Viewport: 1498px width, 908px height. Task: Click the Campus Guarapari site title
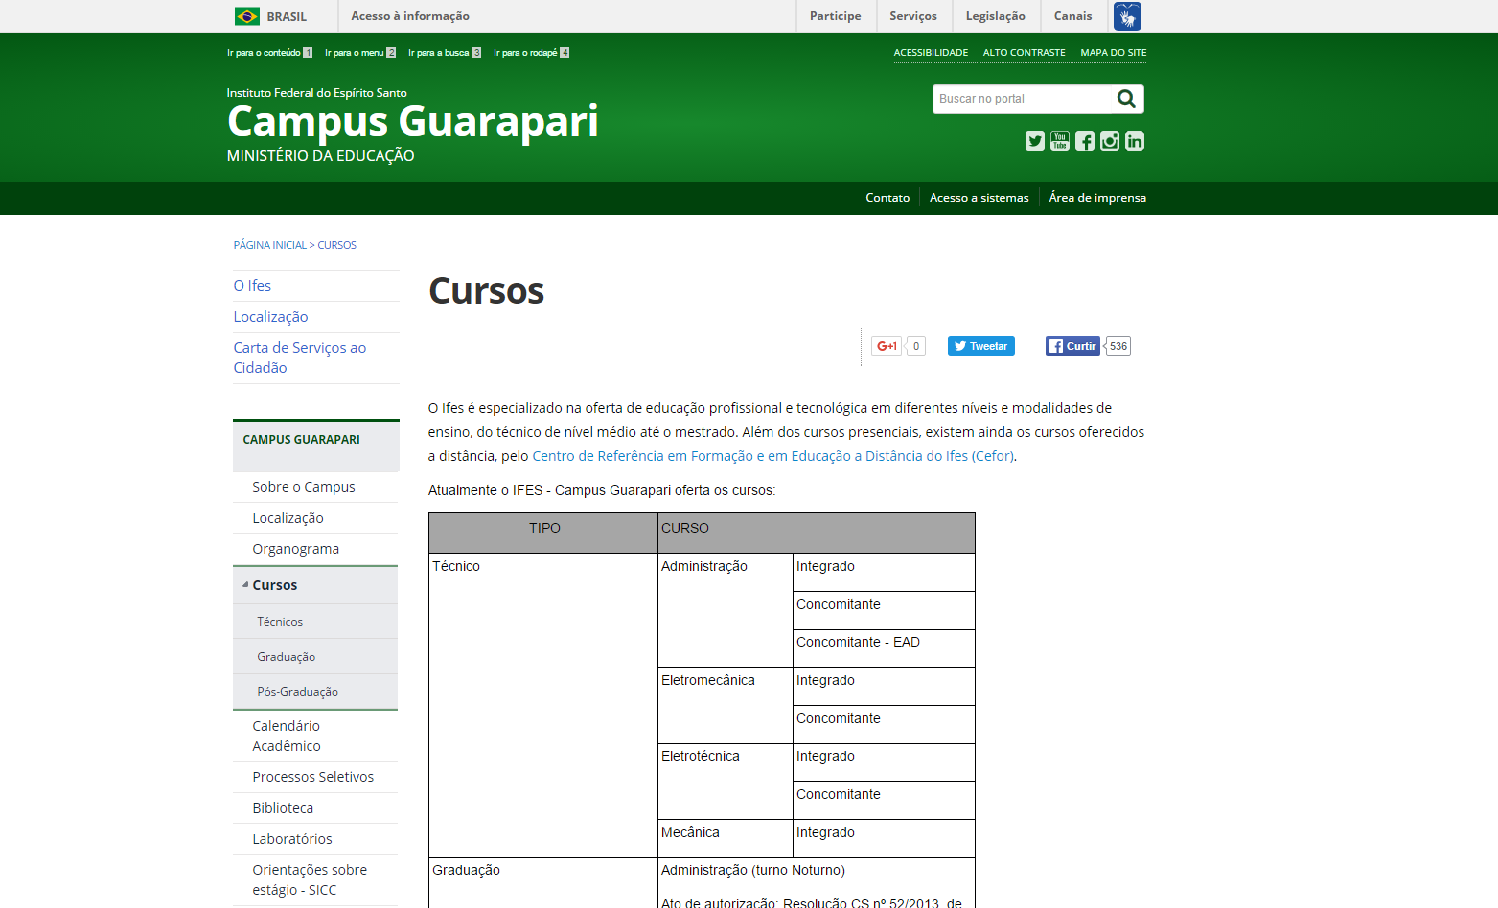(x=412, y=121)
